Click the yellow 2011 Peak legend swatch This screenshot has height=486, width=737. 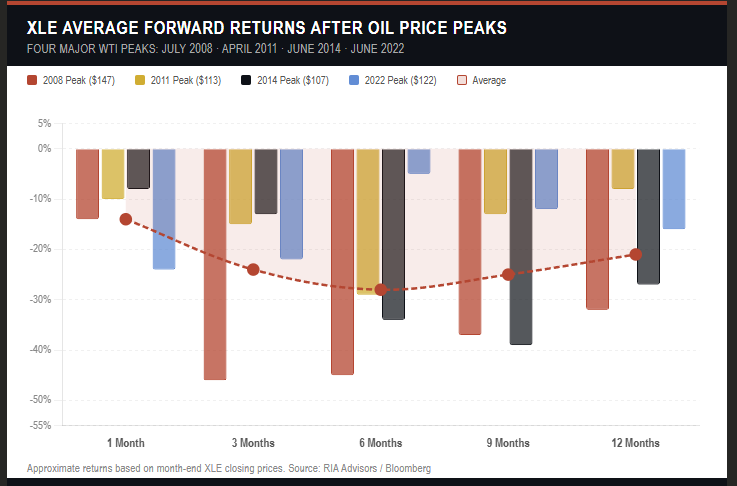(139, 80)
